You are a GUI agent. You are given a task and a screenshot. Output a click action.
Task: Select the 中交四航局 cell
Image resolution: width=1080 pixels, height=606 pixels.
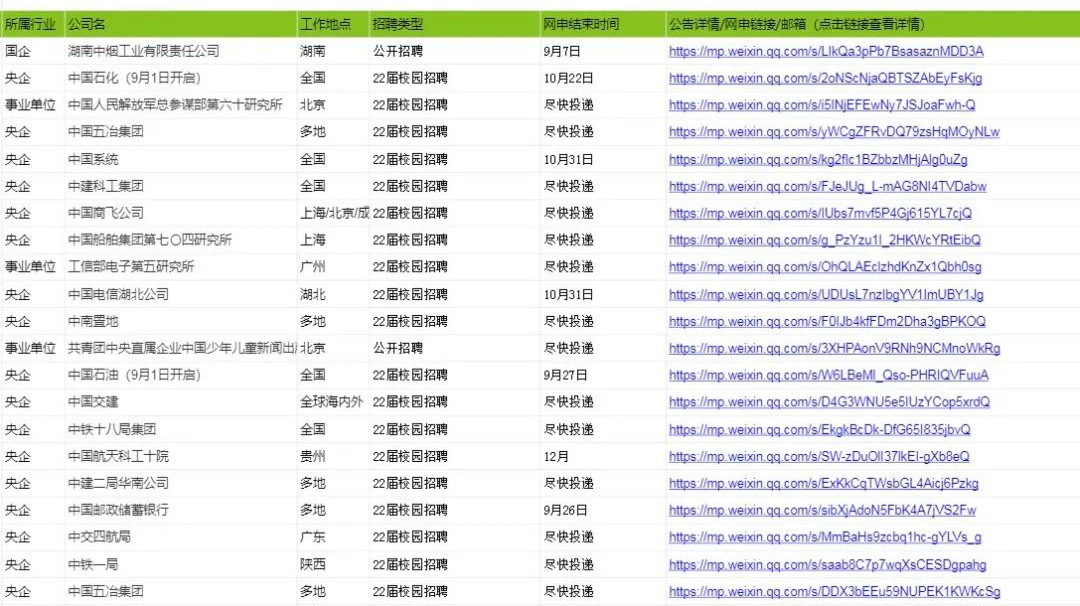coord(180,536)
